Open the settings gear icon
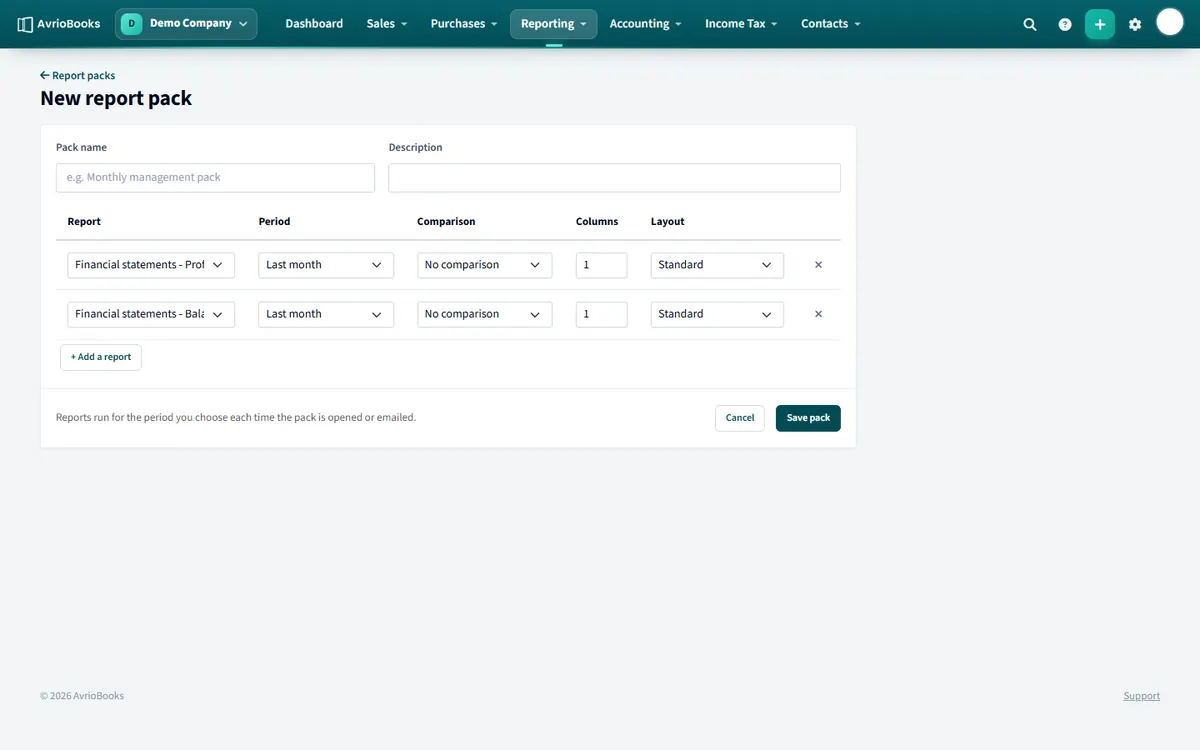 tap(1135, 24)
